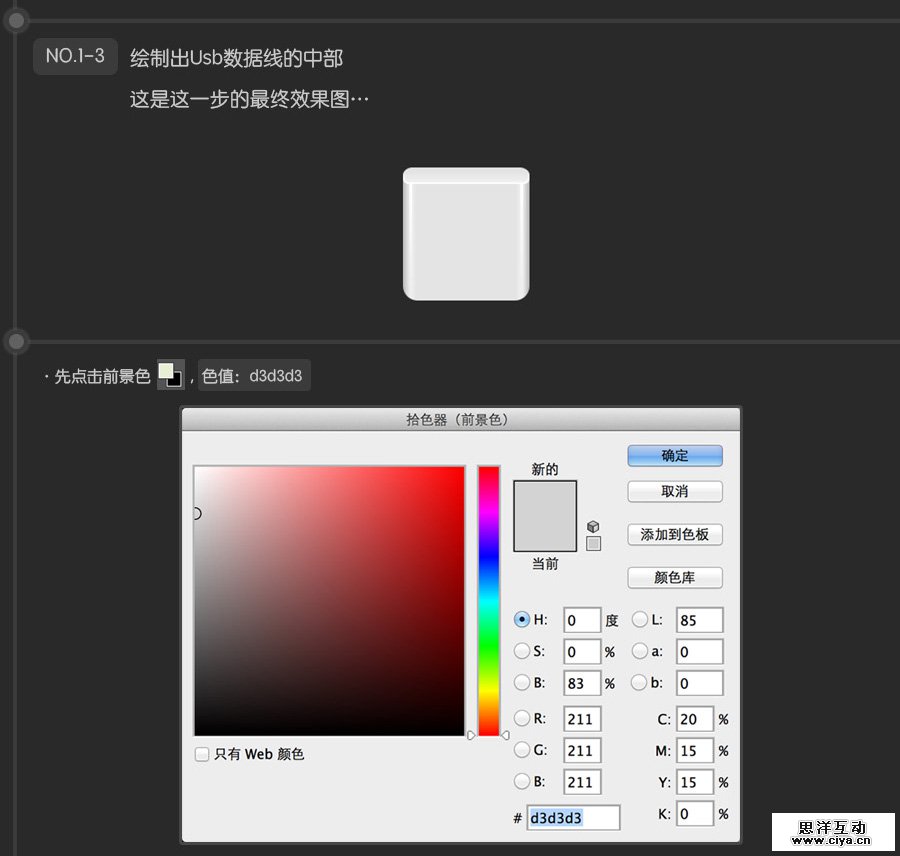Click the foreground/background color icon beside 先点击前景色

[168, 375]
